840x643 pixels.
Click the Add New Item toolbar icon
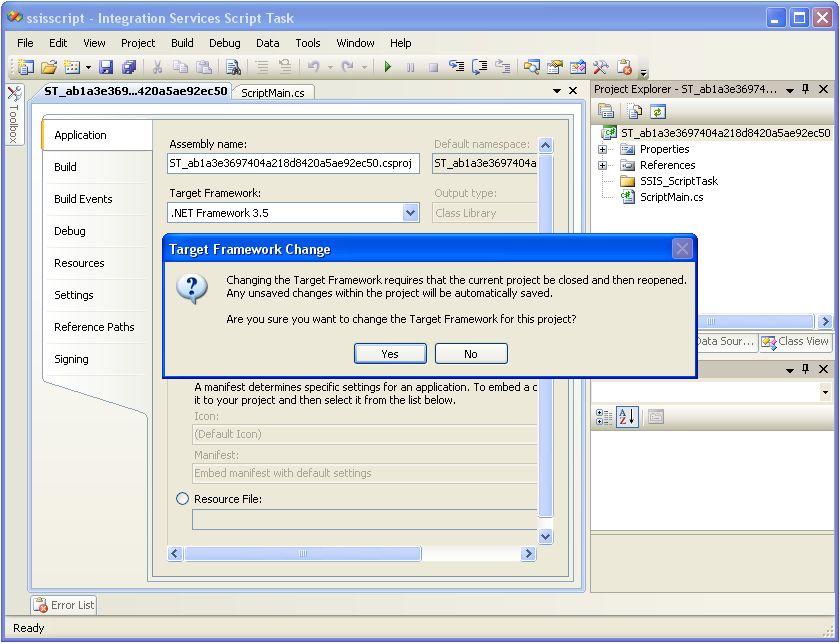(x=72, y=67)
